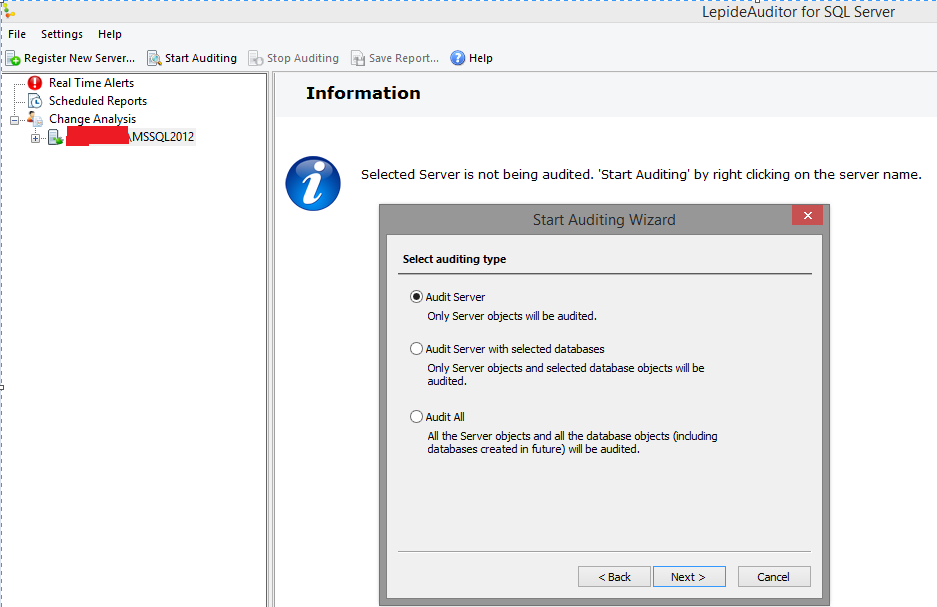Close the Start Auditing Wizard dialog
The width and height of the screenshot is (937, 607).
(807, 216)
